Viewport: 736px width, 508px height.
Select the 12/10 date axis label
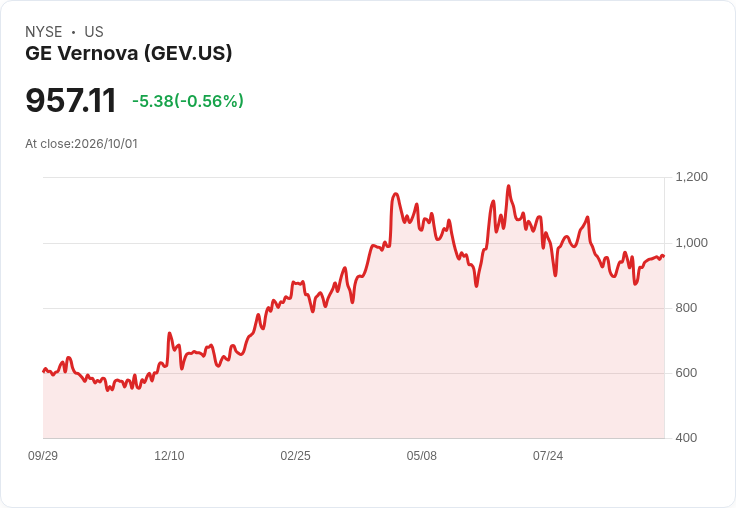169,455
